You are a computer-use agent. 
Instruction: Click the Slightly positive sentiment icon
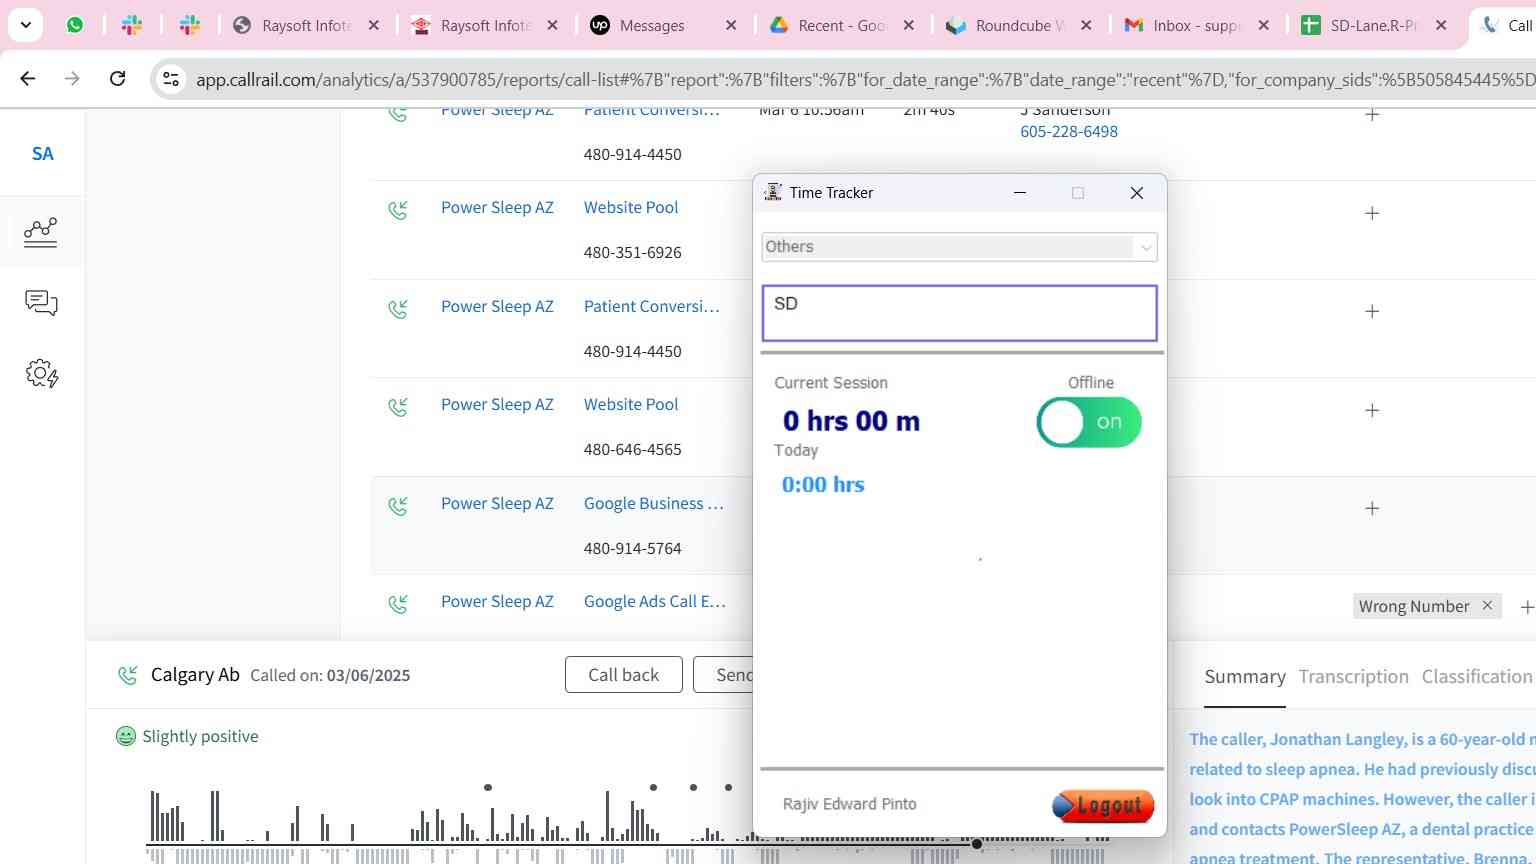click(x=126, y=736)
